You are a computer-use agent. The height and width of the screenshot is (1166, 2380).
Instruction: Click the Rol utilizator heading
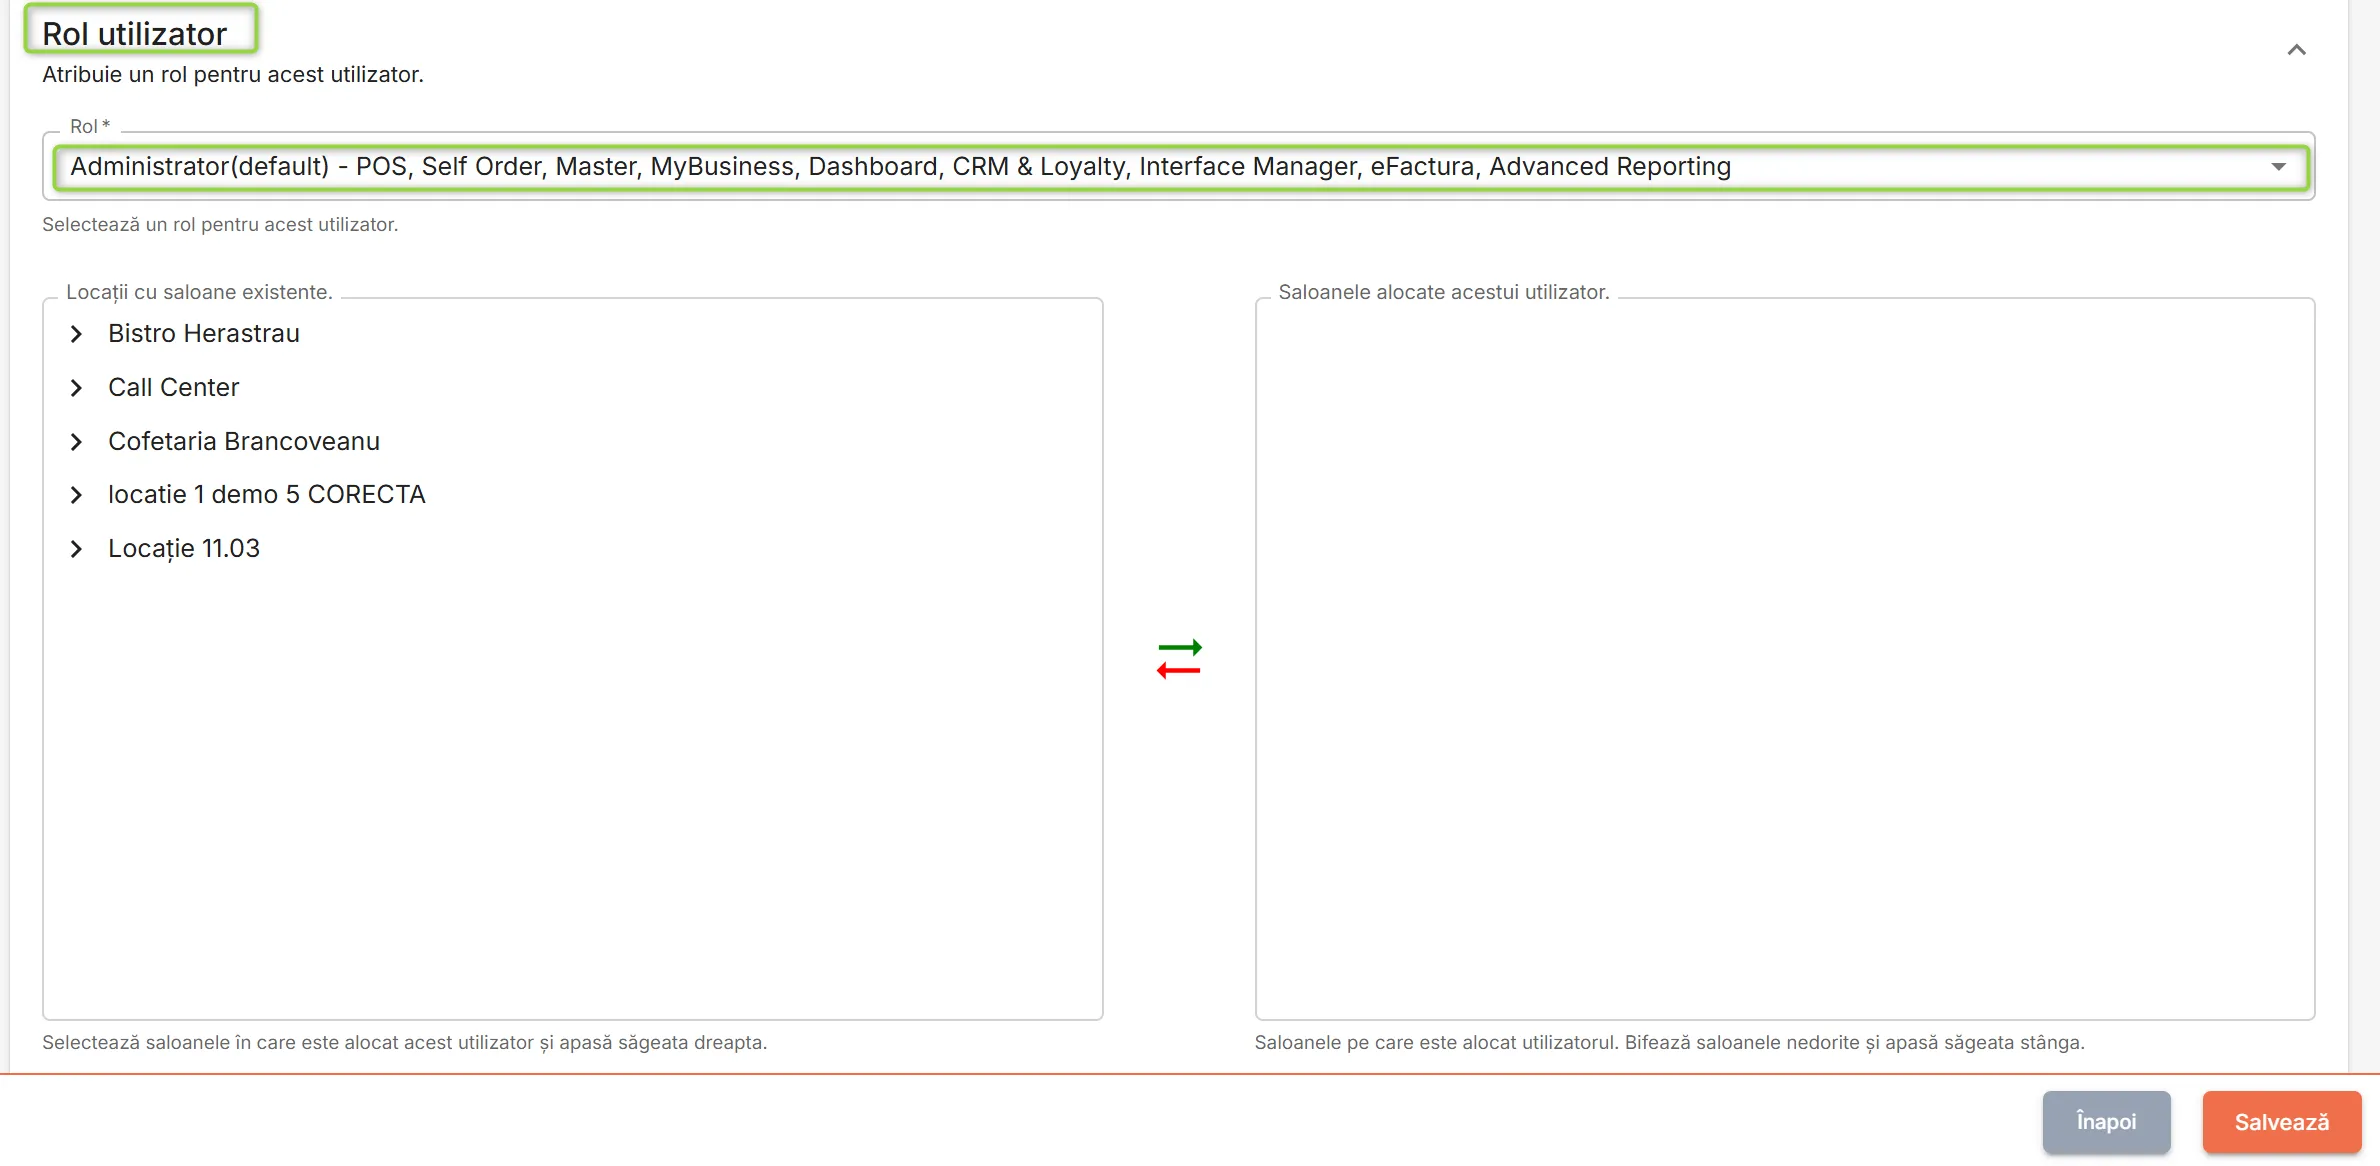(x=135, y=34)
